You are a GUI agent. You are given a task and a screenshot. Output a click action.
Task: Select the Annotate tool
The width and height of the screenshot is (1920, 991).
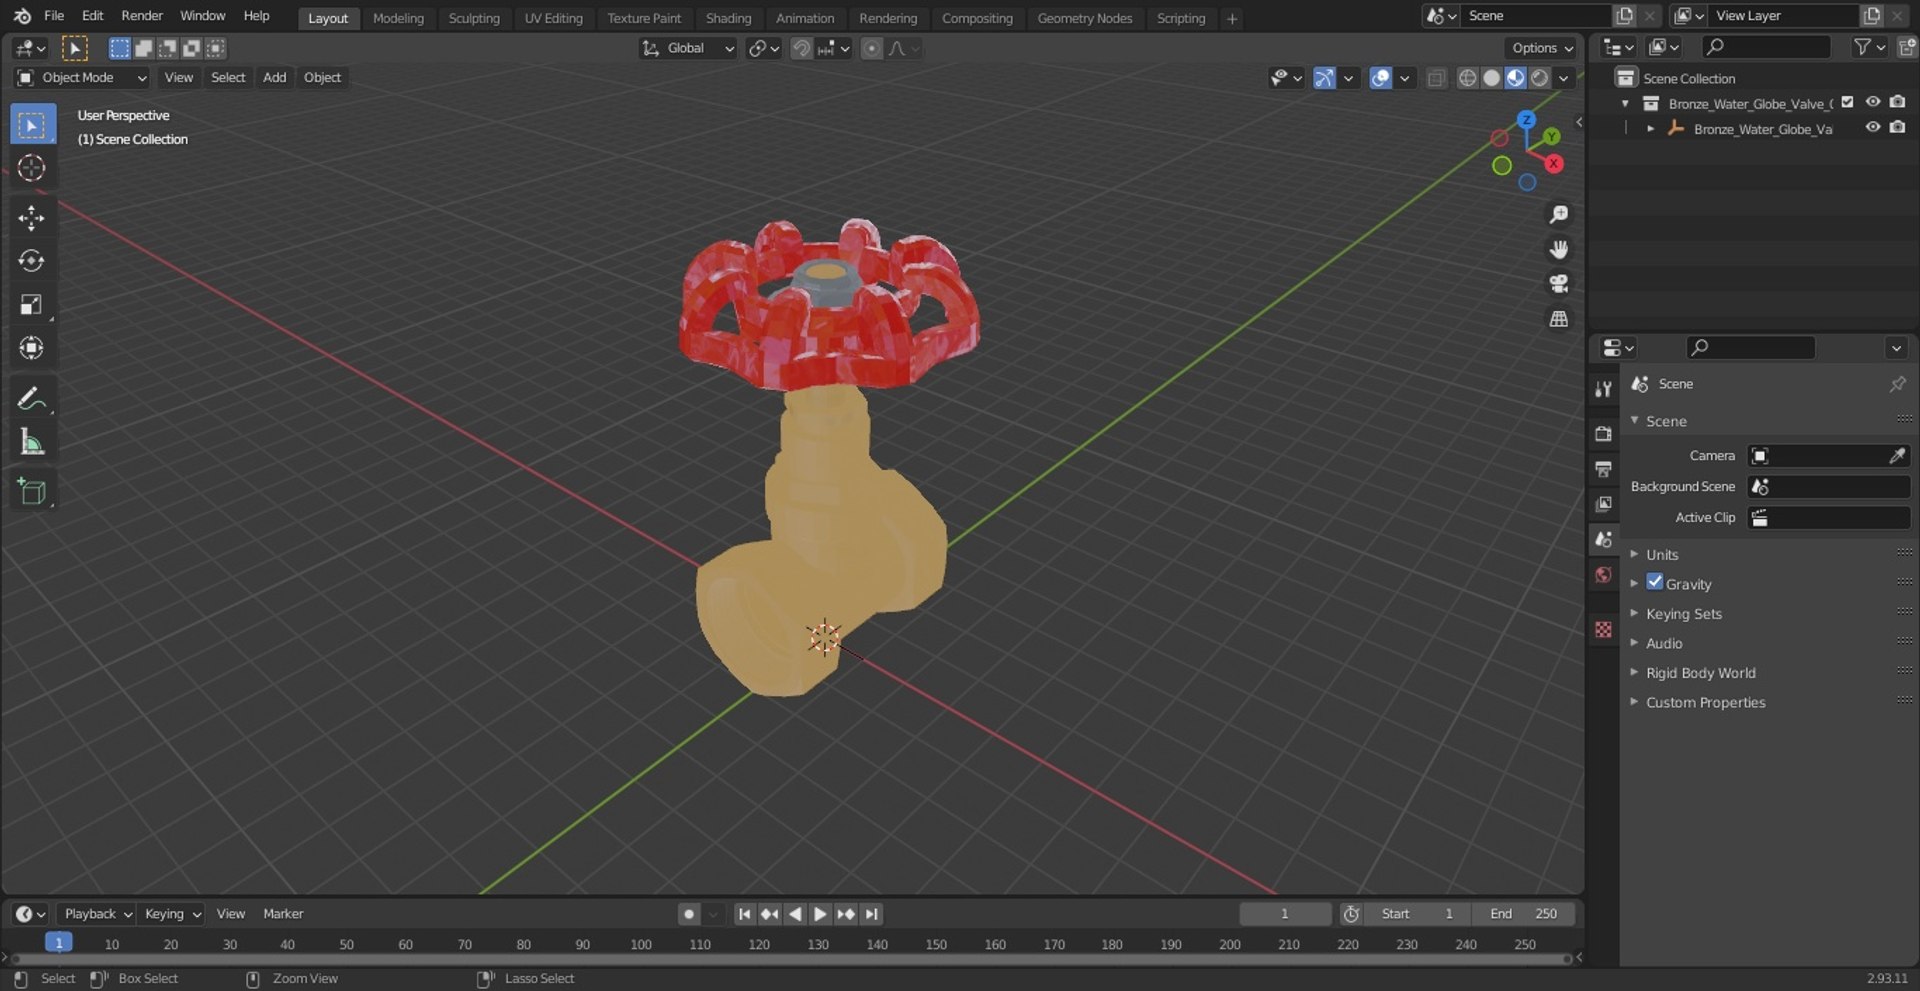pos(31,398)
